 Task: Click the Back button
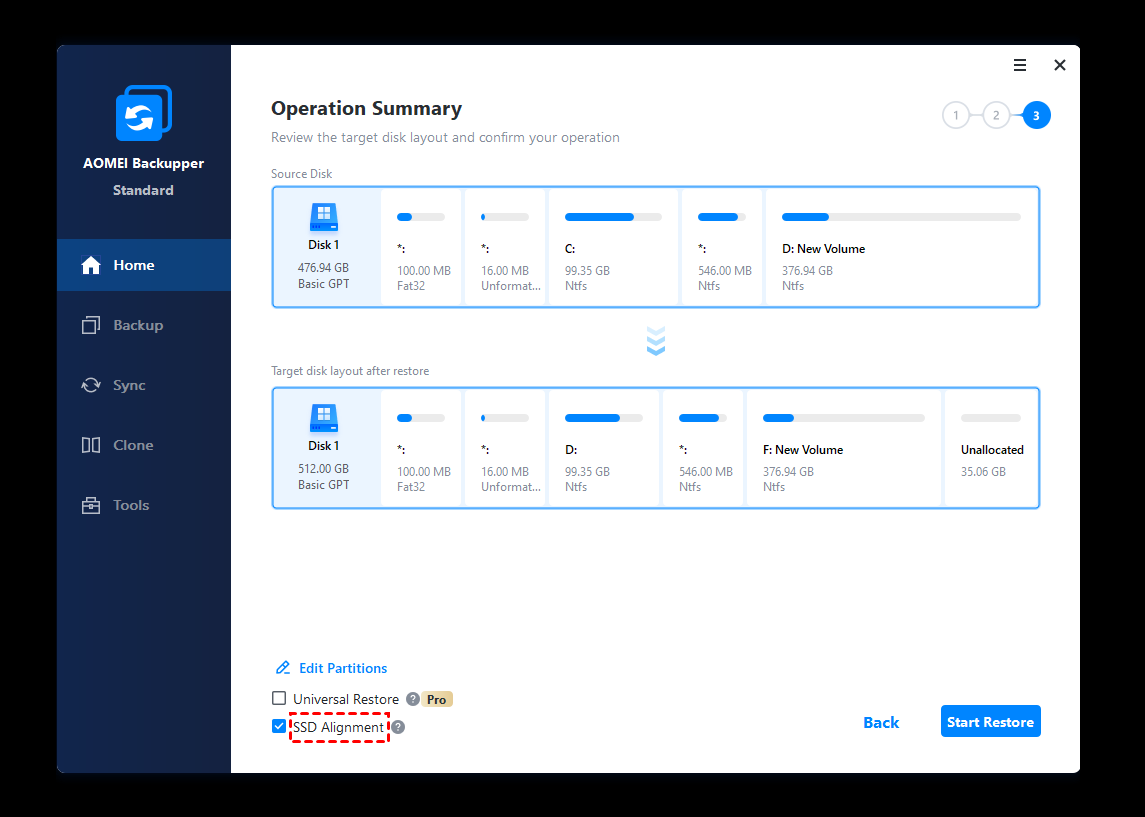pos(881,722)
